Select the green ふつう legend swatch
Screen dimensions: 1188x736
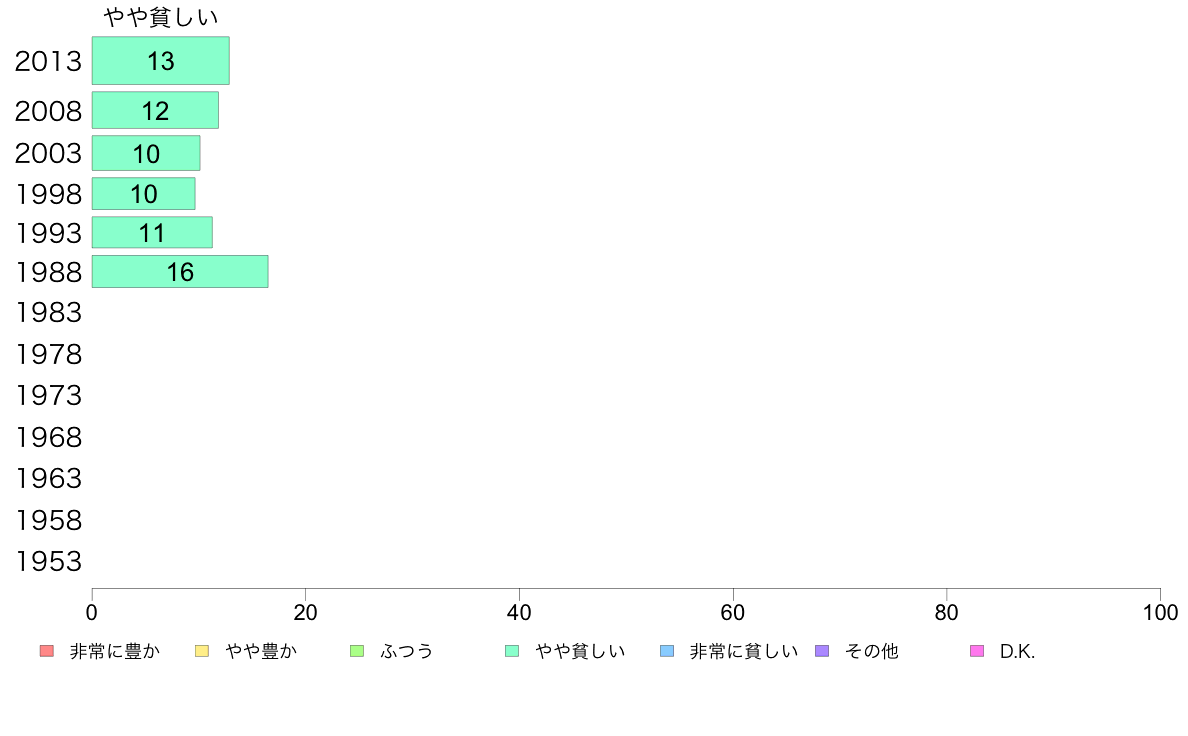tap(357, 651)
